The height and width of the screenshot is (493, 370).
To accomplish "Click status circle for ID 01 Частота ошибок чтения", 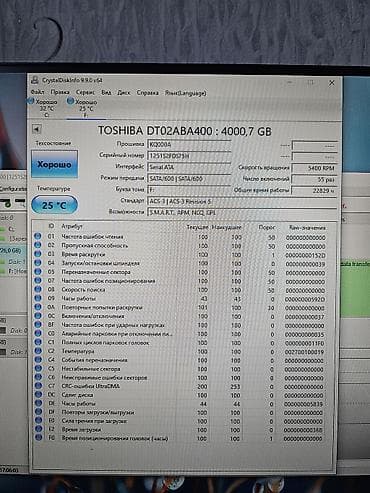I will pos(38,236).
